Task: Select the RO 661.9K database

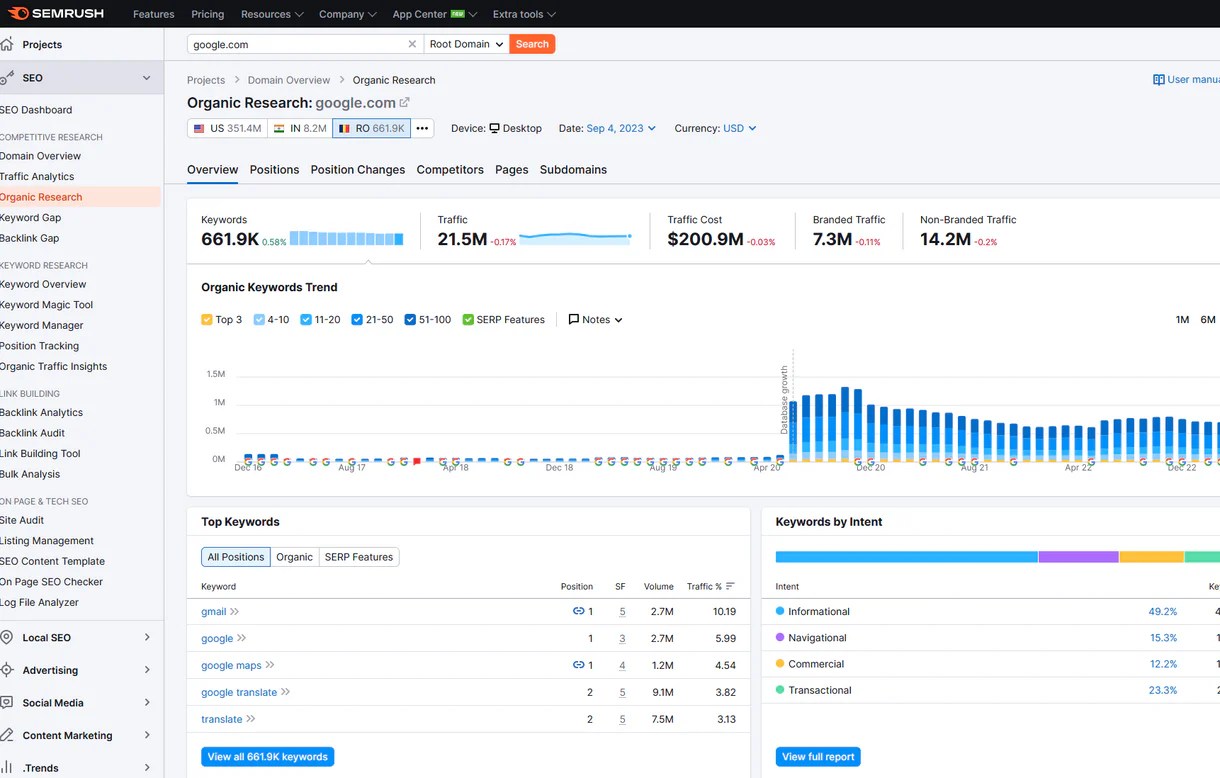Action: [371, 128]
